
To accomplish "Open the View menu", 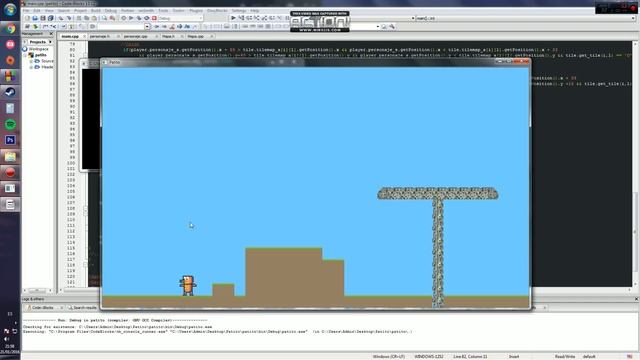I will coord(49,11).
